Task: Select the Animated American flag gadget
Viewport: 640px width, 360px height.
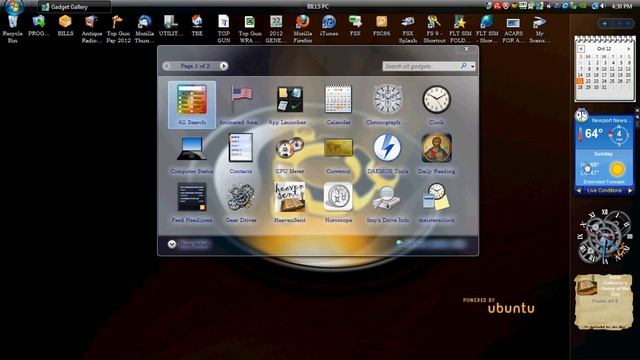Action: click(241, 104)
